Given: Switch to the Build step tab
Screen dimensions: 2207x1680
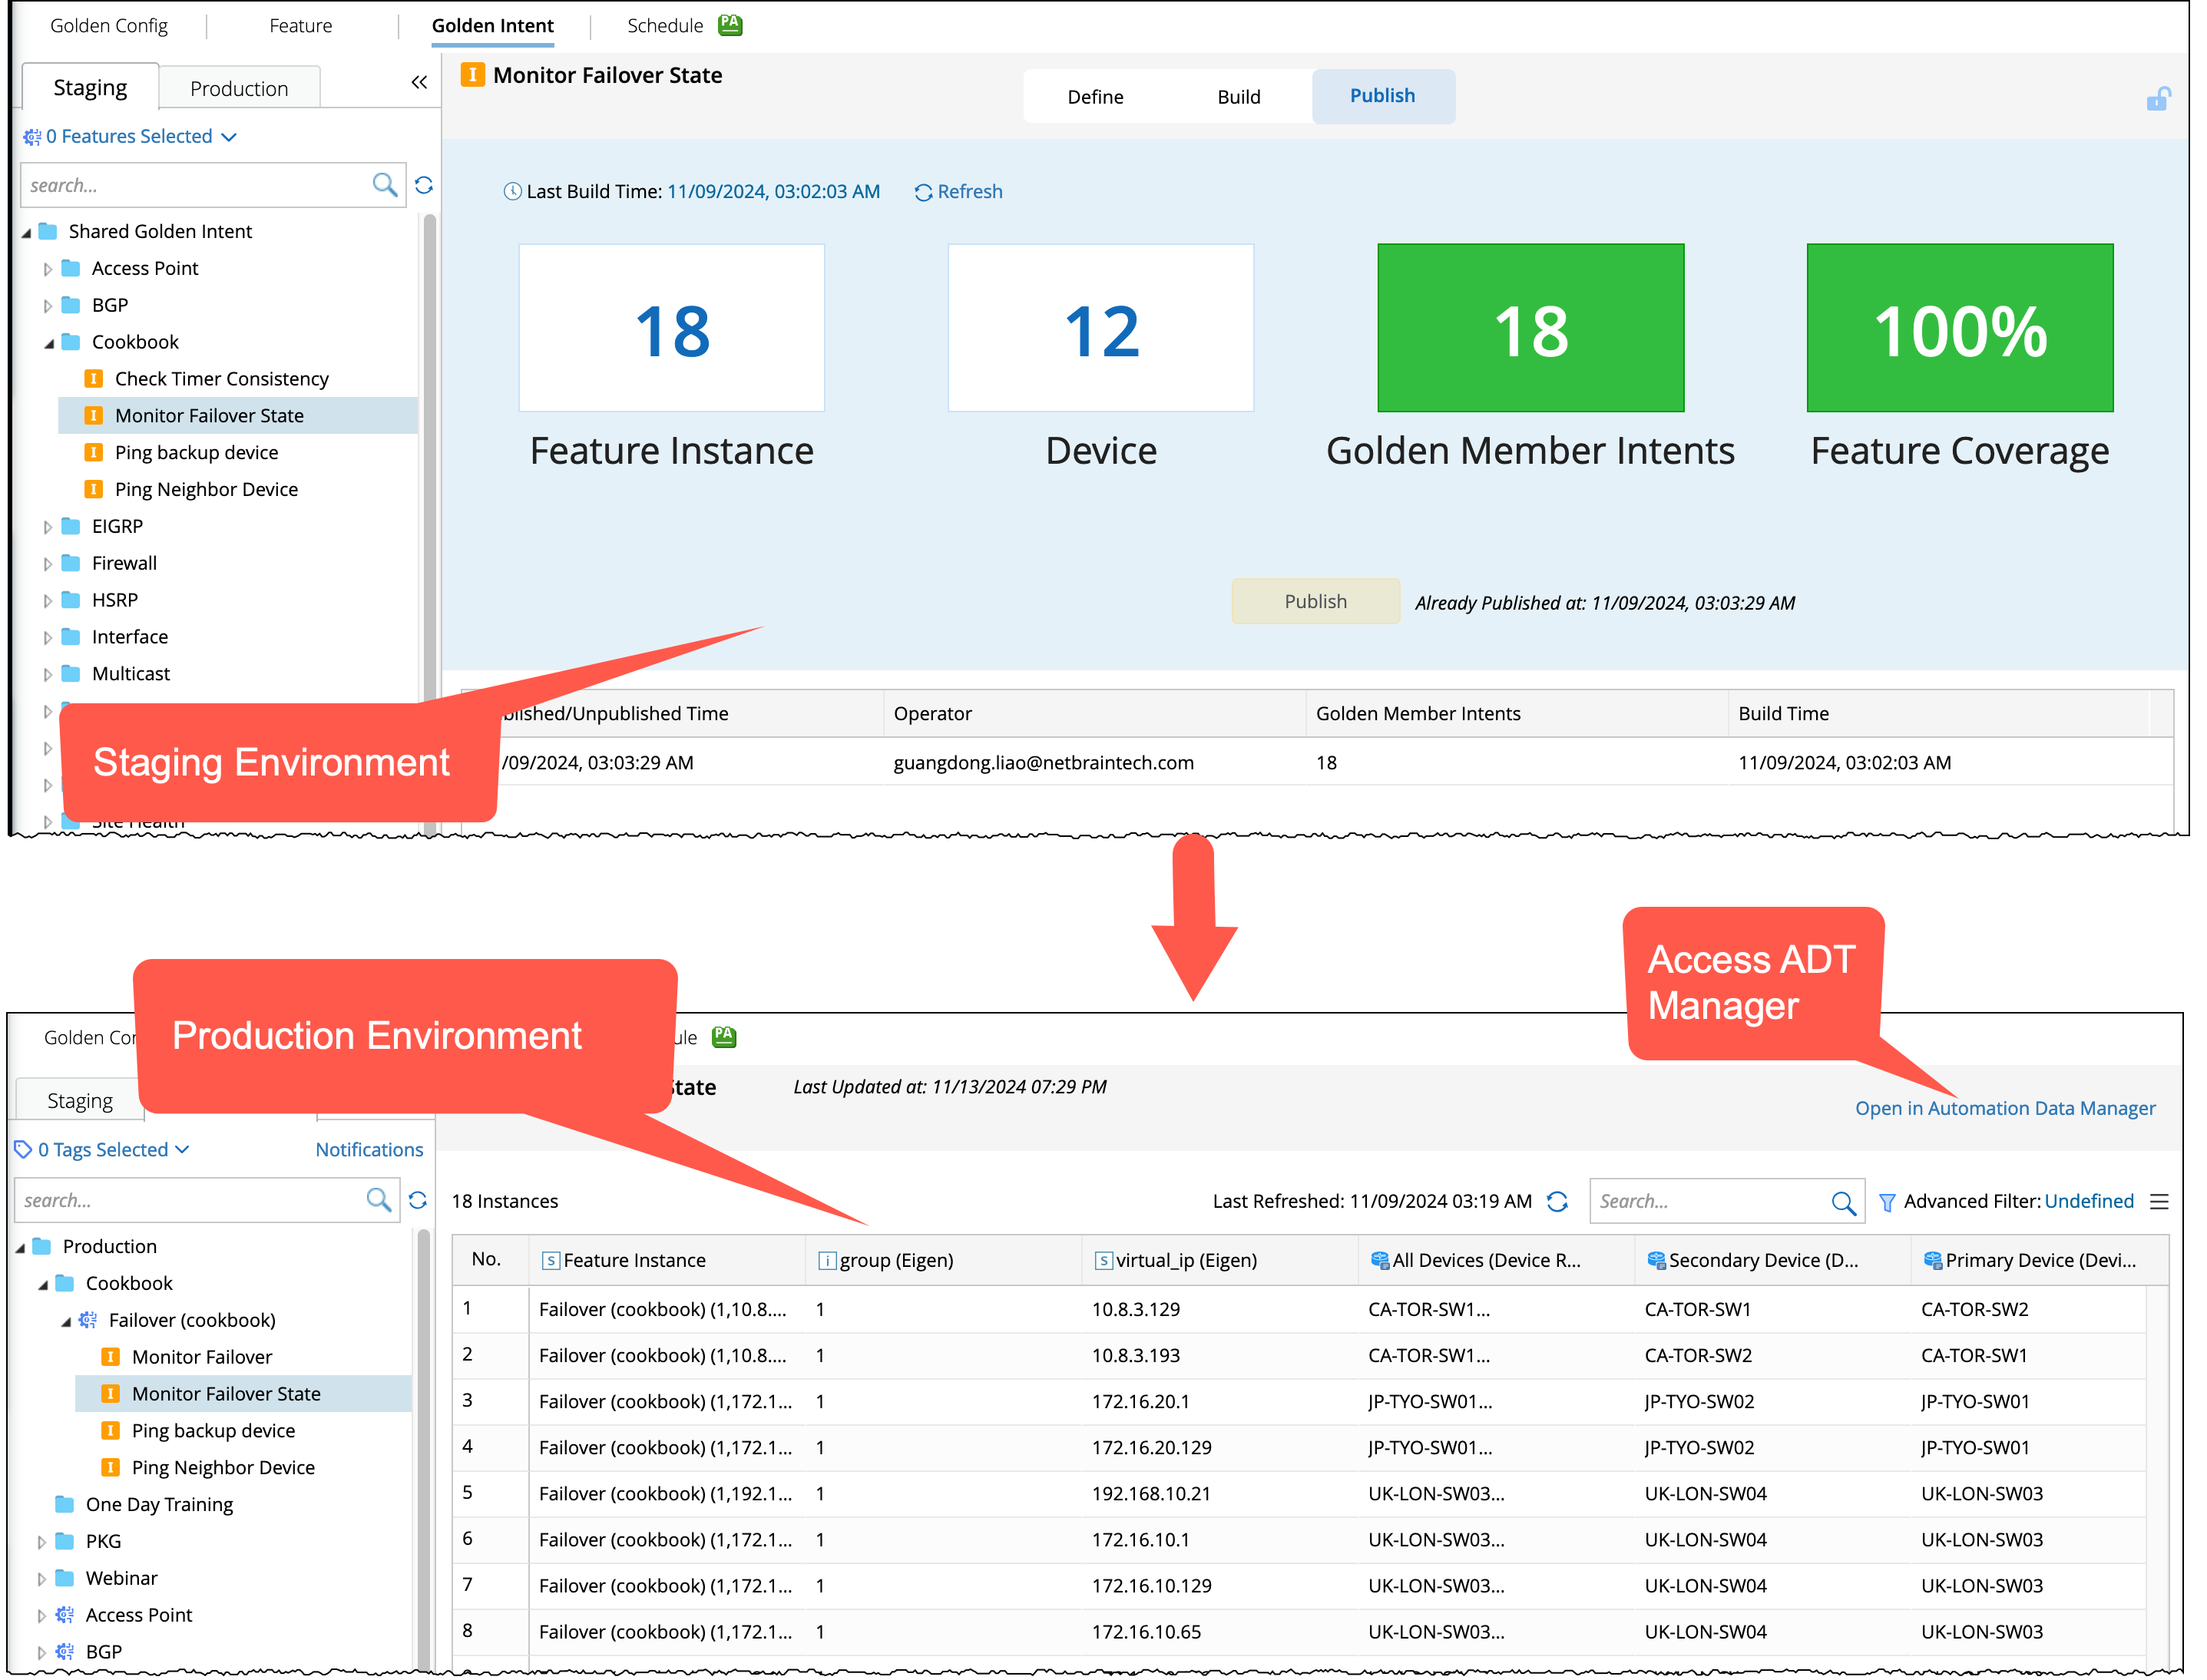Looking at the screenshot, I should pyautogui.click(x=1238, y=97).
